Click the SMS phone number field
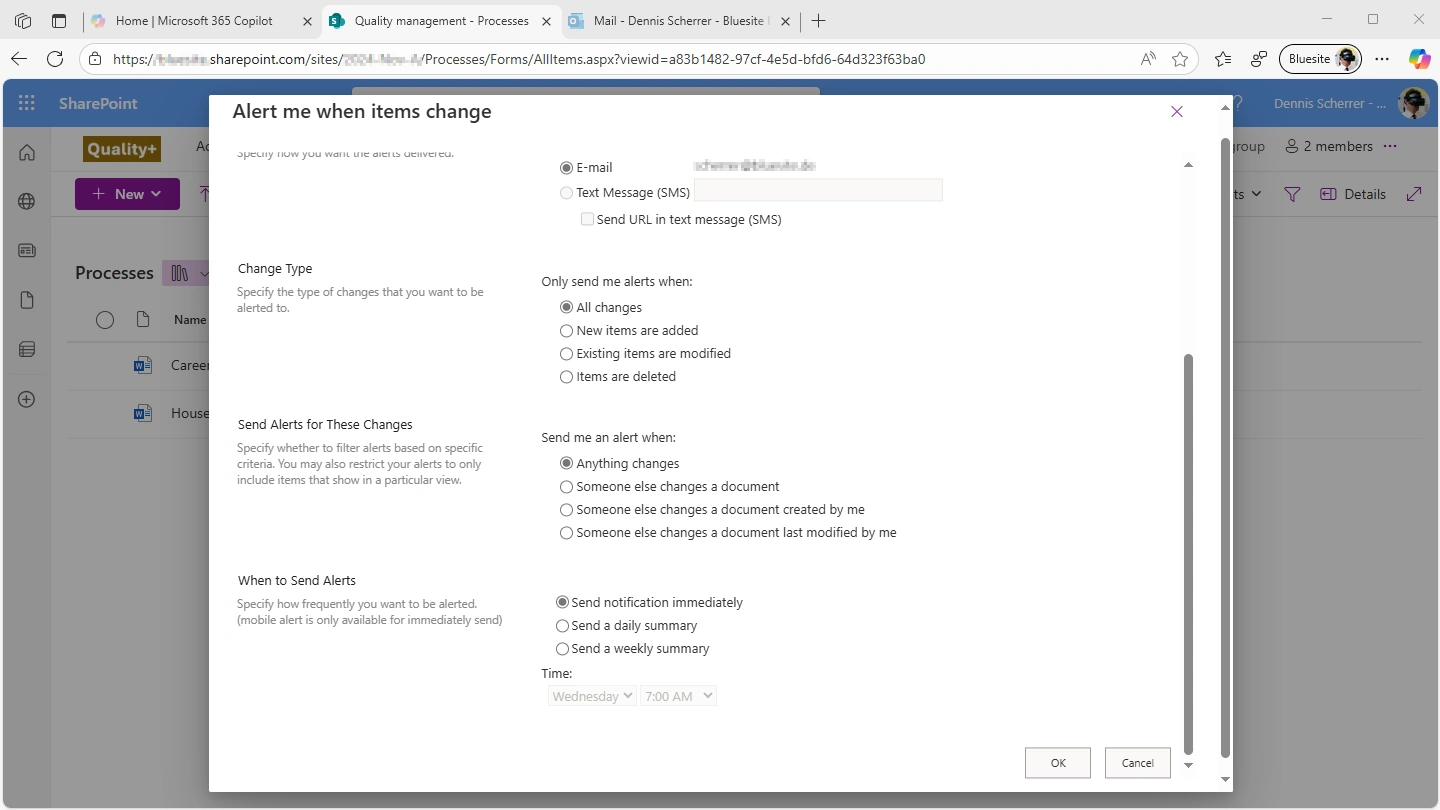The width and height of the screenshot is (1440, 810). [x=818, y=190]
